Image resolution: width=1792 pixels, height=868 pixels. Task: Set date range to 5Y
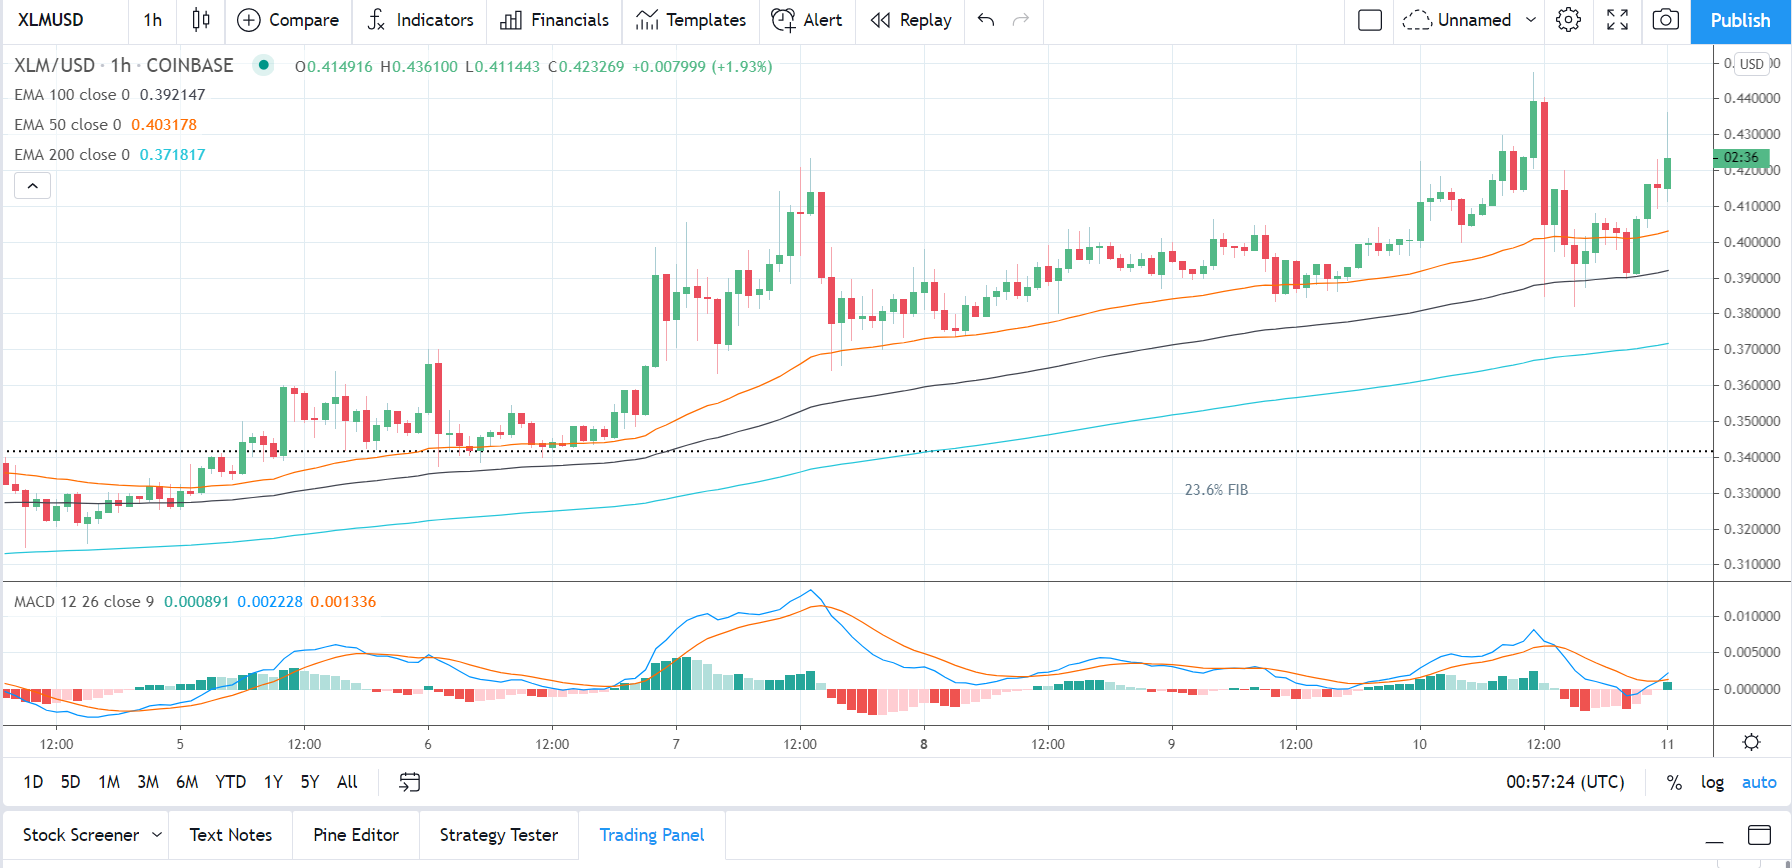point(310,782)
